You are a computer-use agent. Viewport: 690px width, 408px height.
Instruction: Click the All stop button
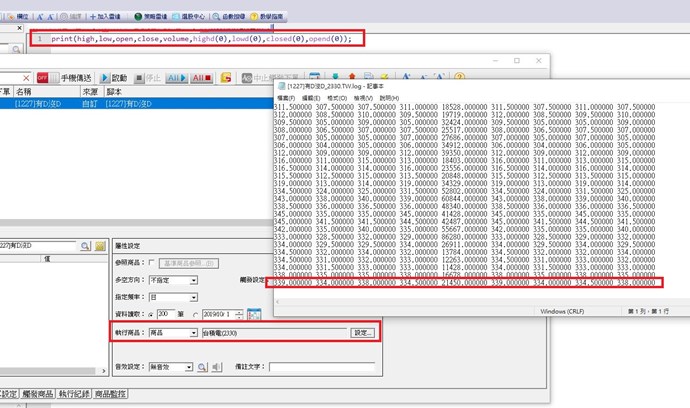[x=203, y=77]
